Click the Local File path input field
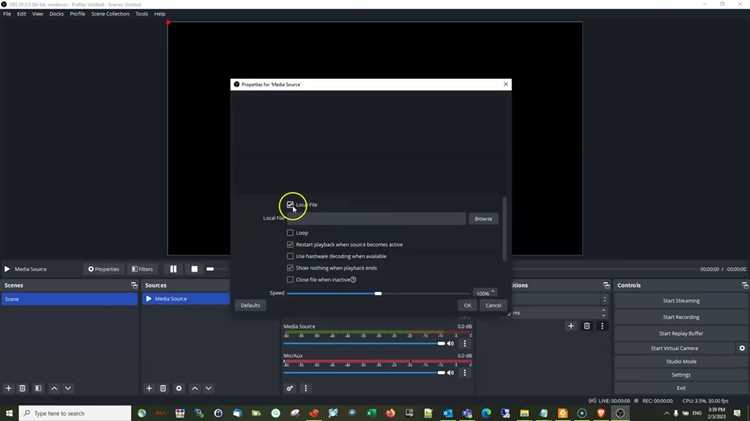Screen dimensions: 750x421 [x=376, y=219]
